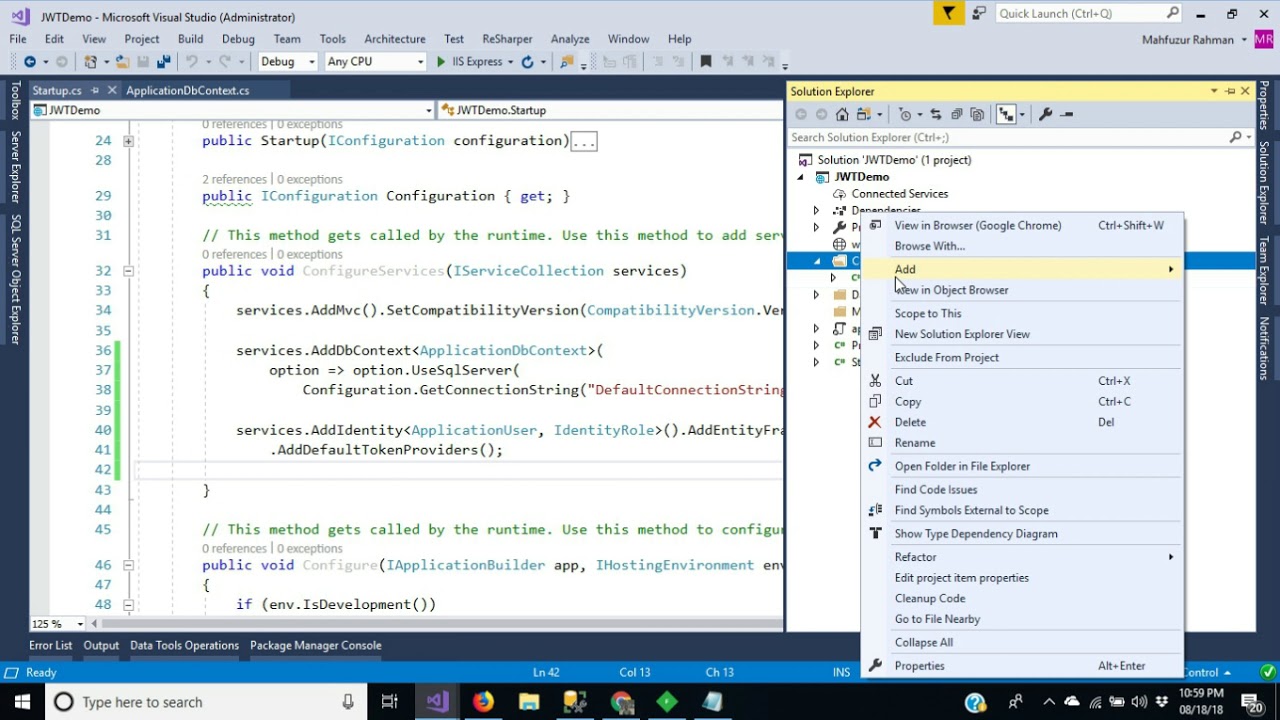The height and width of the screenshot is (720, 1280).
Task: Open the Package Manager Console panel
Action: point(315,646)
